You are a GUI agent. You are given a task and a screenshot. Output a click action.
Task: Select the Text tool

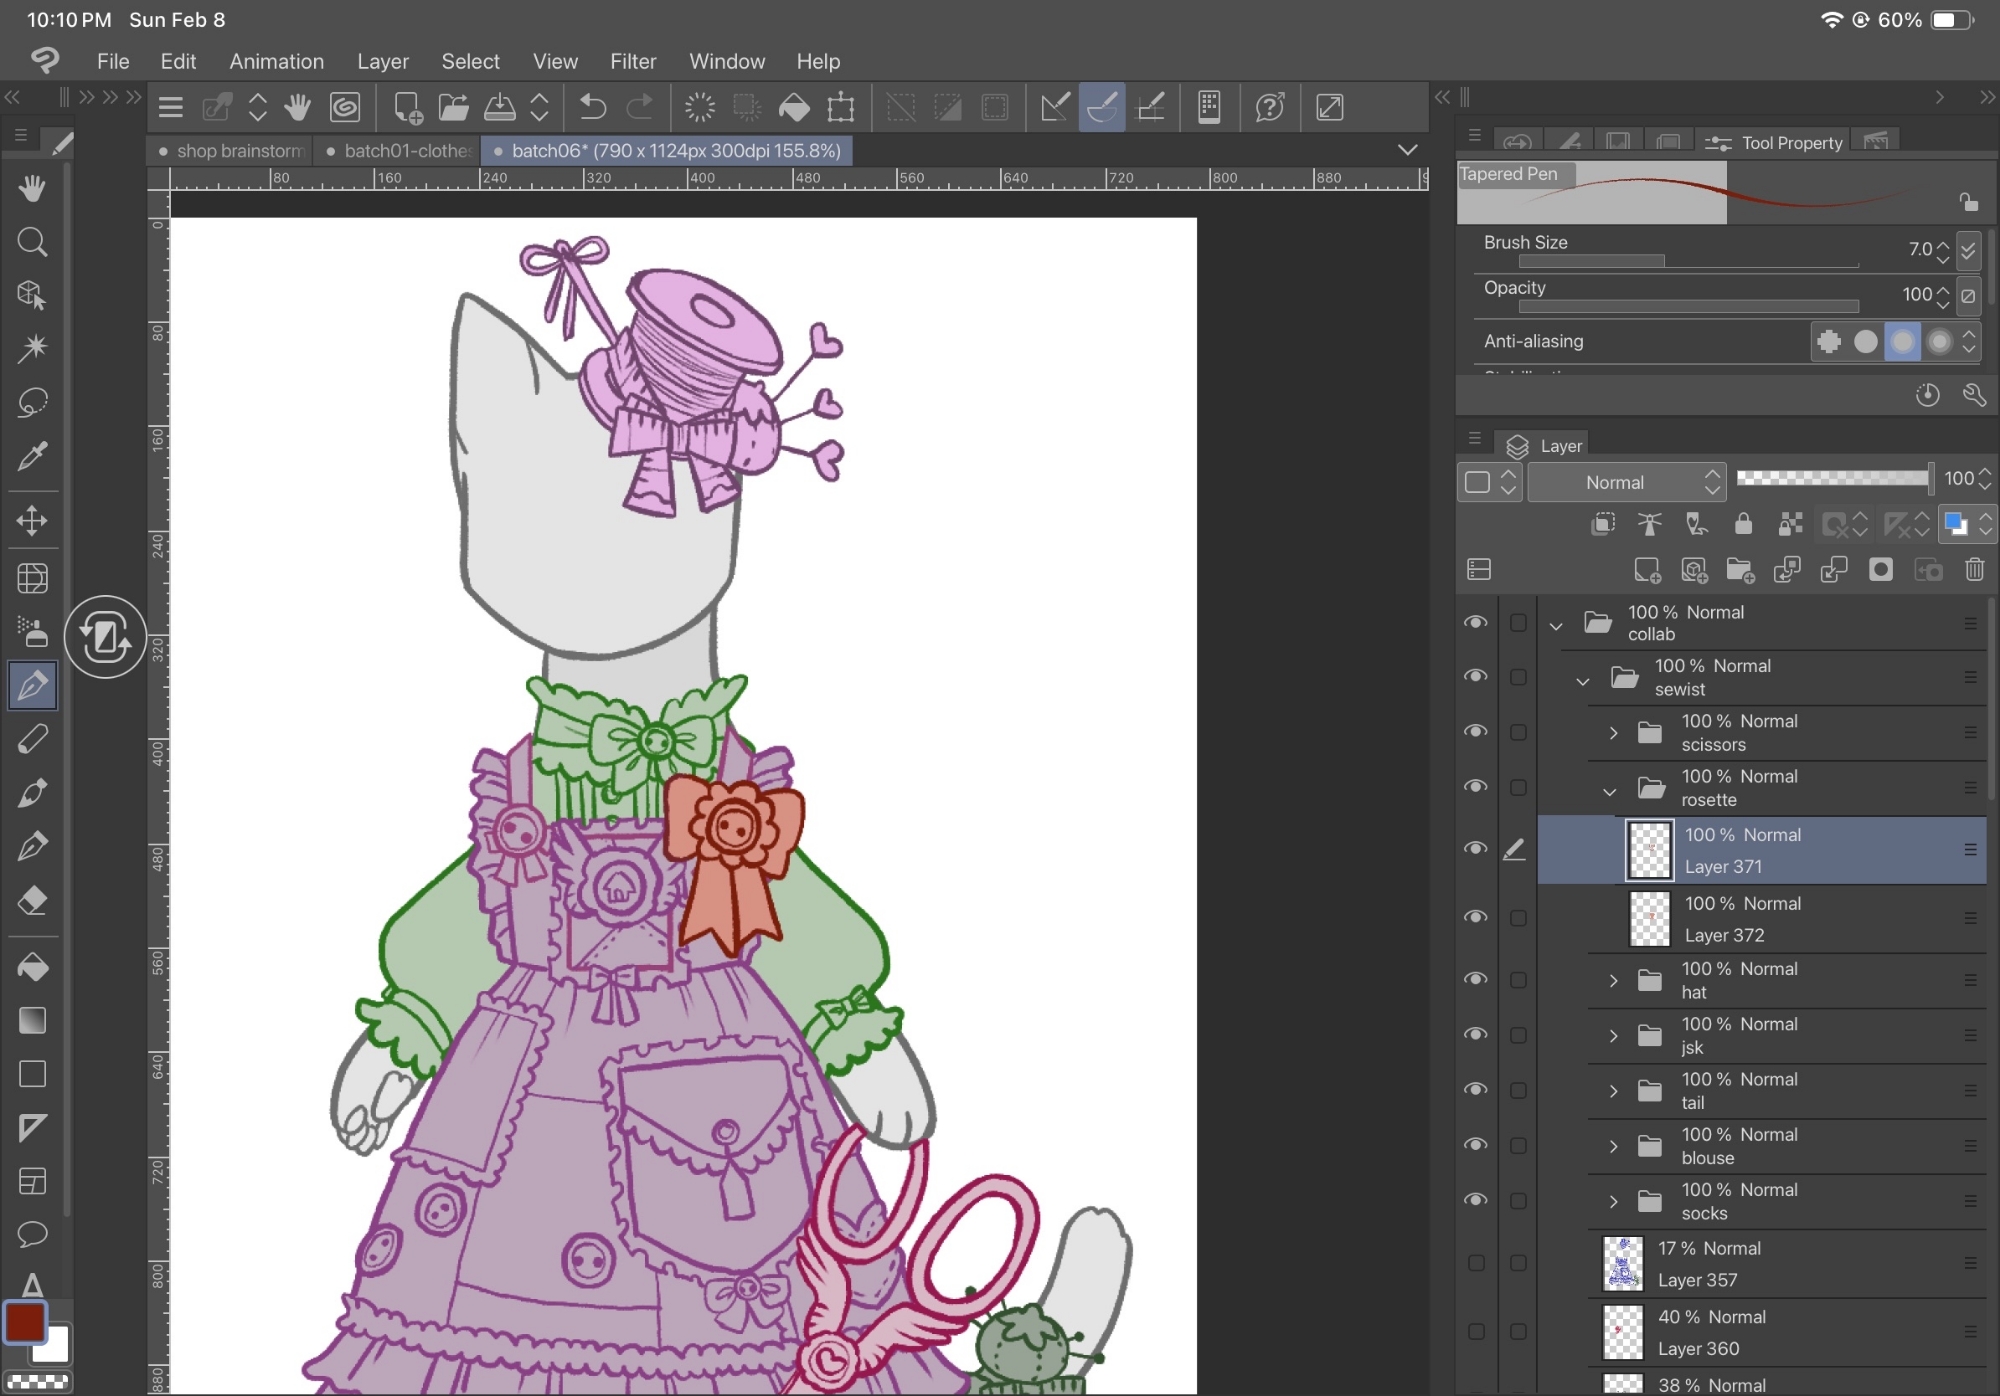point(32,1284)
